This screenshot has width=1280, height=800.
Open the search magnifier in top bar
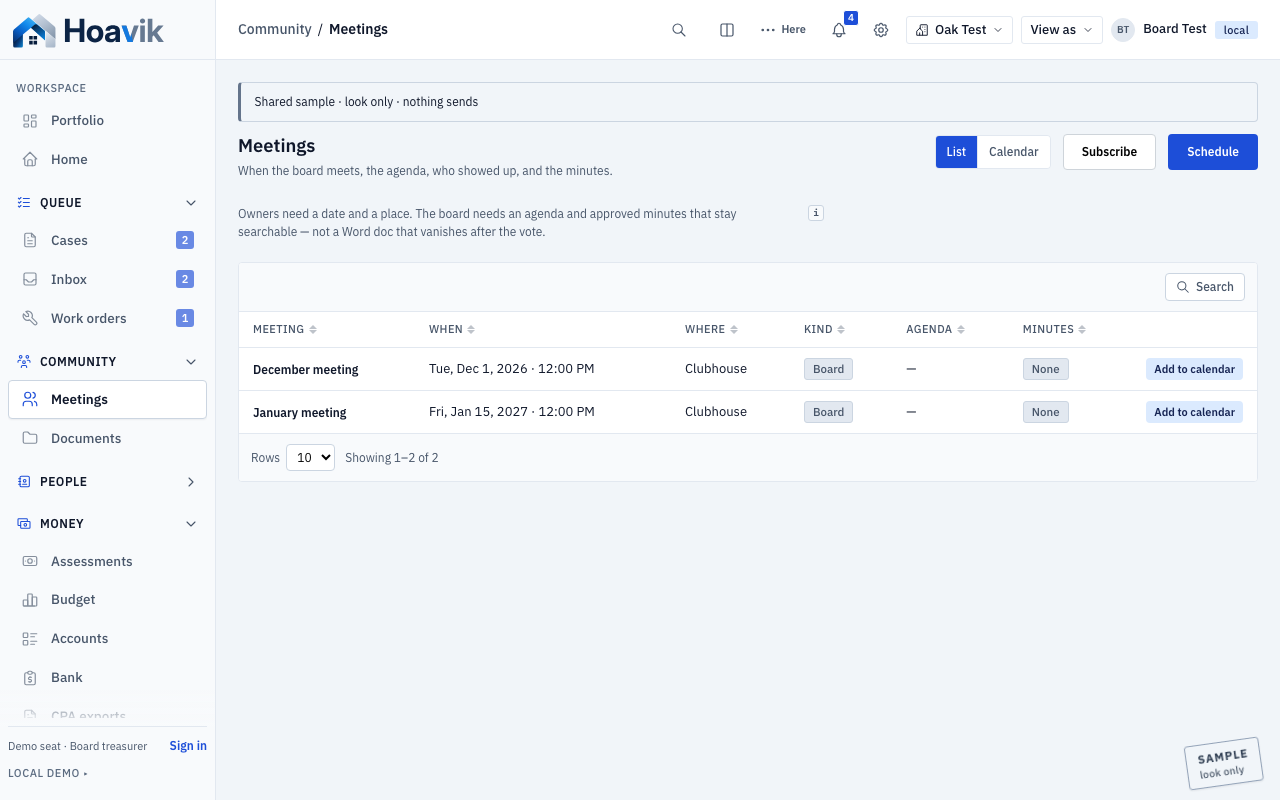click(679, 30)
